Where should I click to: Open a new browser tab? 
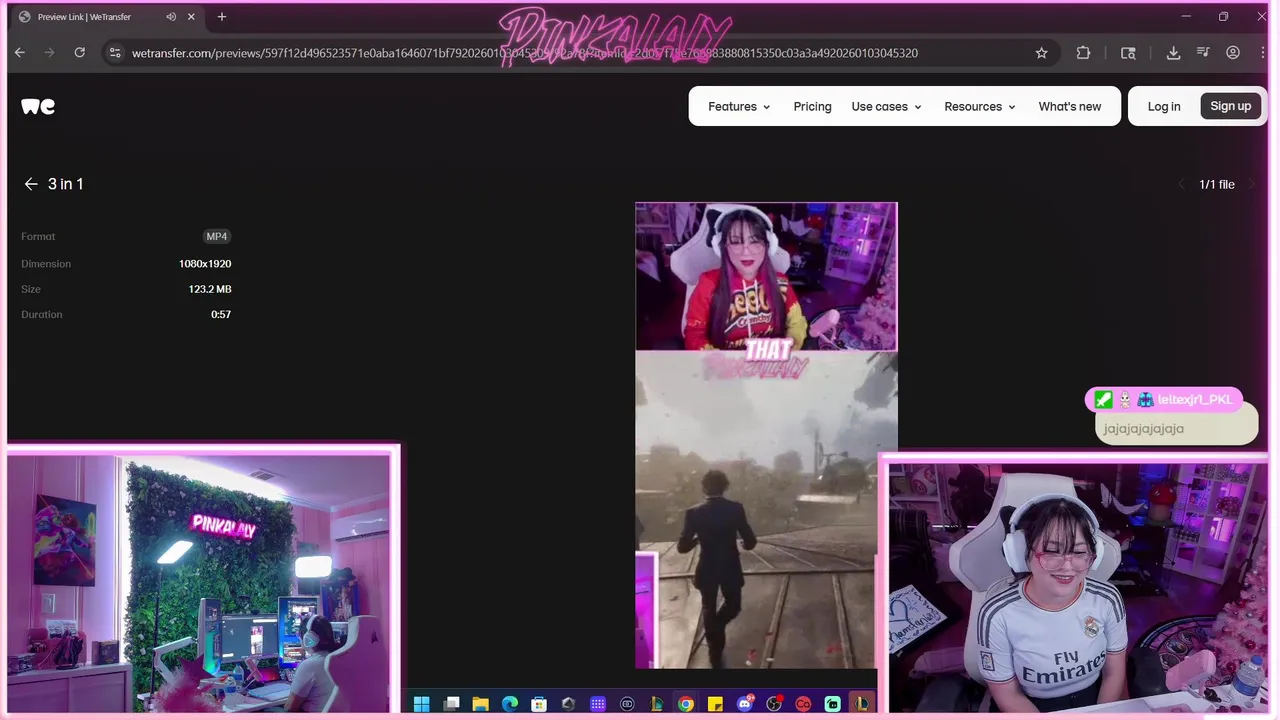tap(222, 17)
